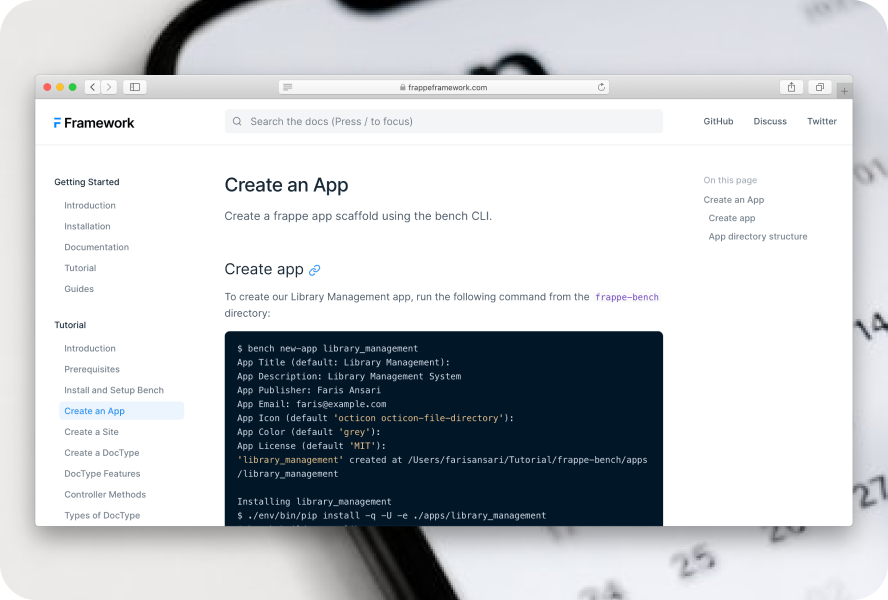Open Create a Site in sidebar

91,432
